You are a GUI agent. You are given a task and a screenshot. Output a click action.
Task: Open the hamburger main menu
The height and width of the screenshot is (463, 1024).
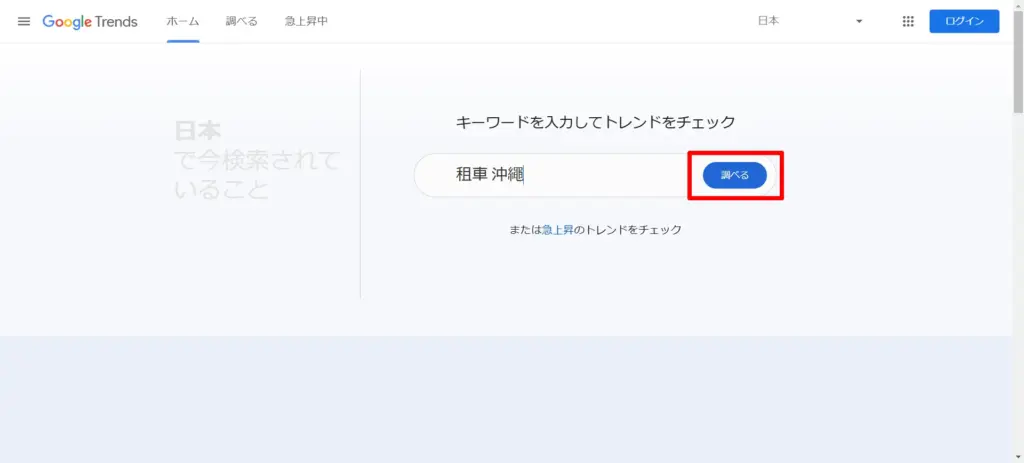(x=24, y=22)
